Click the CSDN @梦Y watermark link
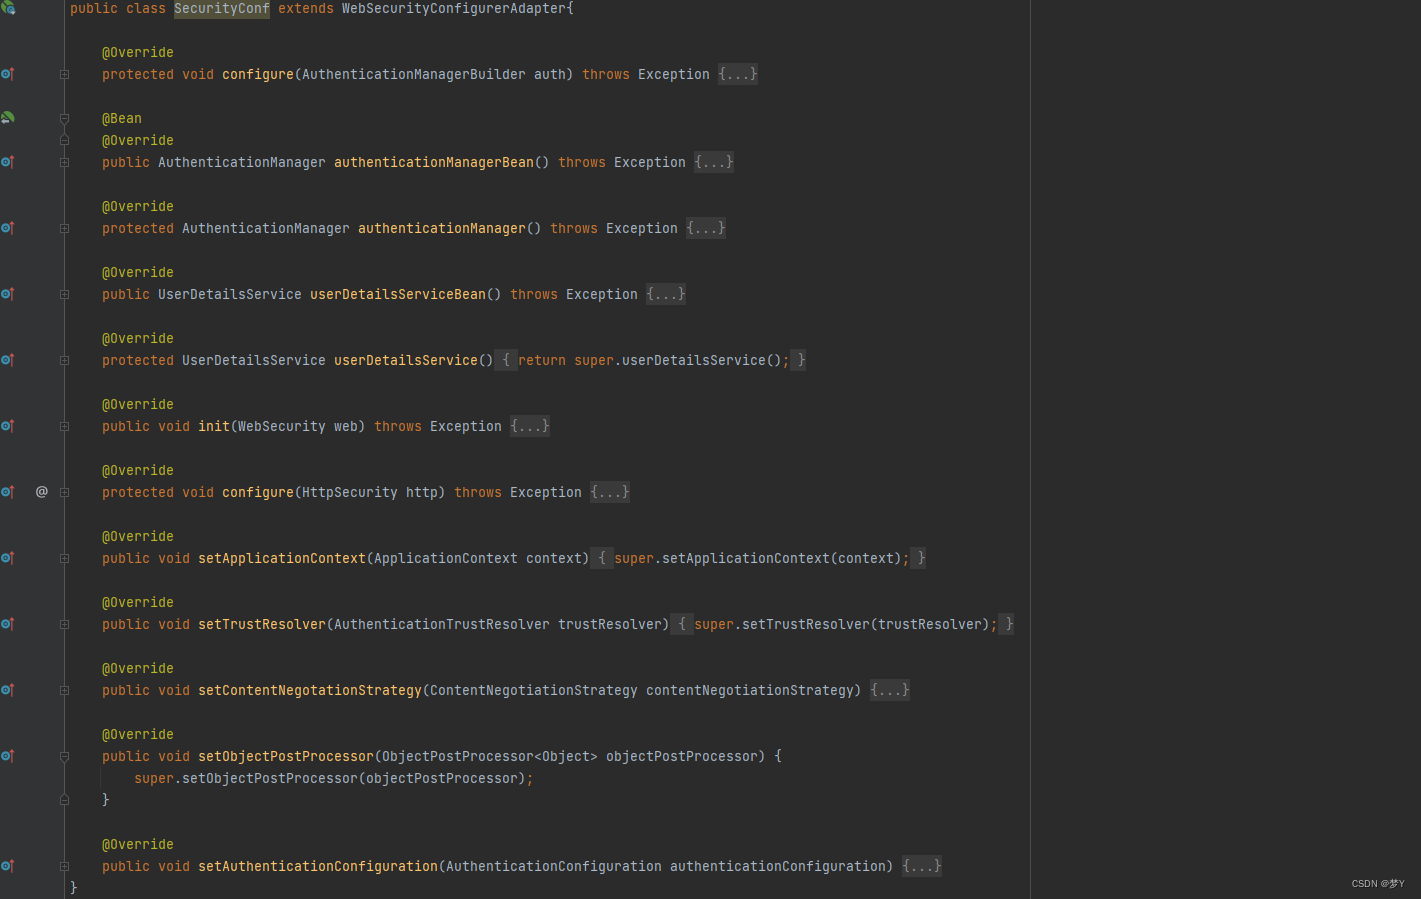 coord(1378,883)
